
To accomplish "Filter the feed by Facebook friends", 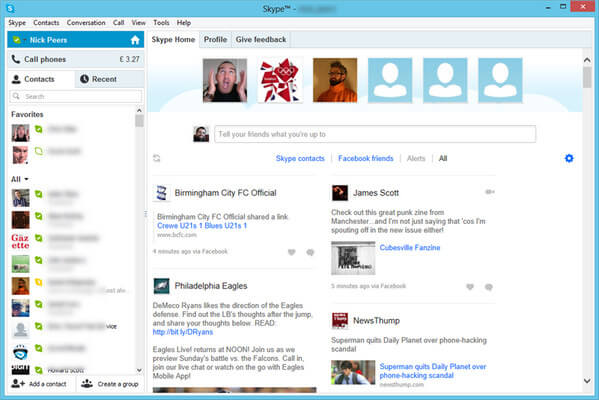I will [366, 159].
